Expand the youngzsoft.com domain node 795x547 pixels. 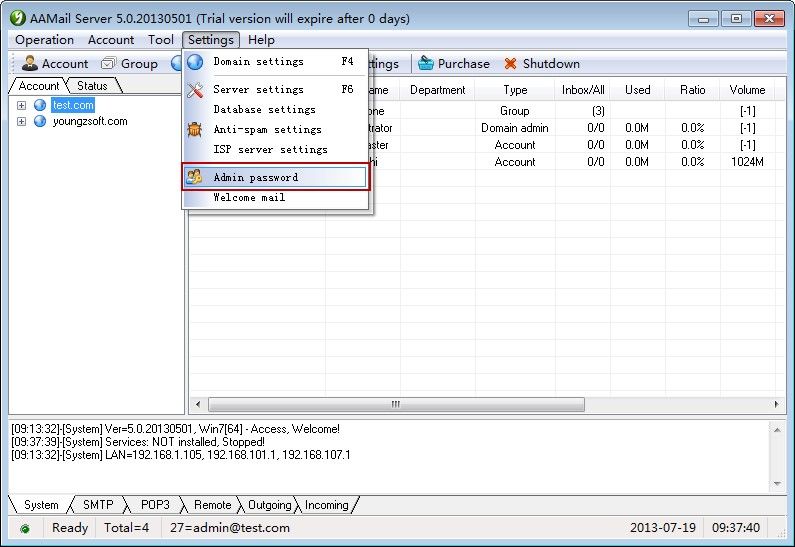[x=21, y=122]
